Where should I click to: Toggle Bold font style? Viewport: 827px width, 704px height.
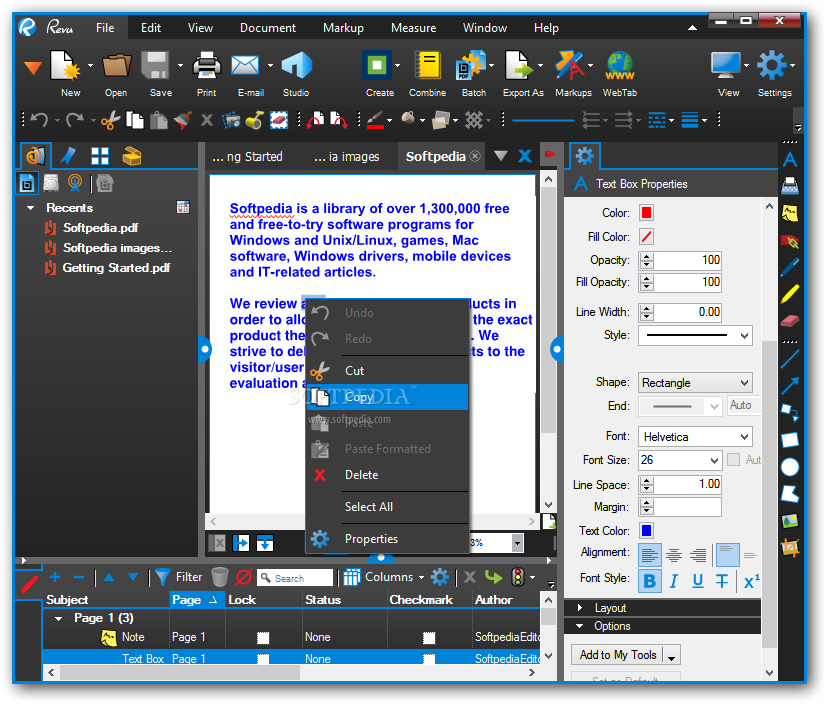pos(650,581)
